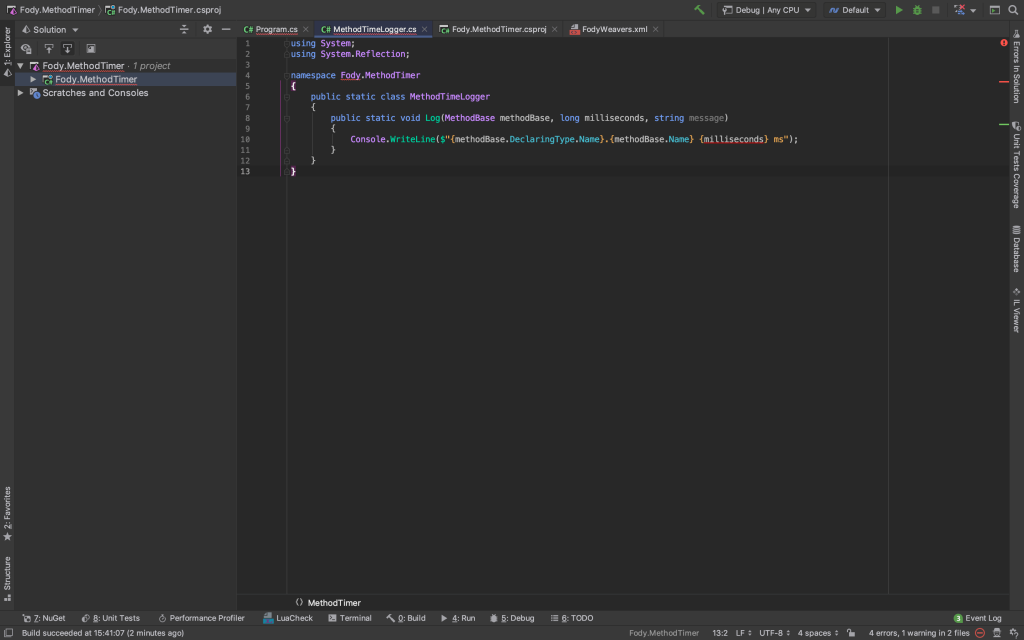Image resolution: width=1024 pixels, height=640 pixels.
Task: Open the Performance Profiler tool window
Action: coord(201,618)
